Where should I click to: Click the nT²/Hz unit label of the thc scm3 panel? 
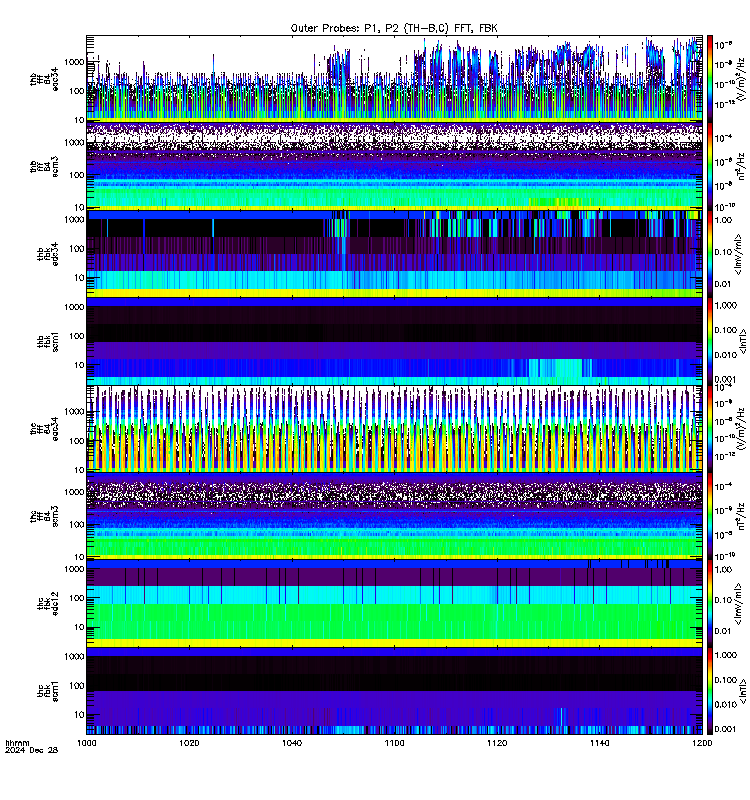click(x=741, y=516)
